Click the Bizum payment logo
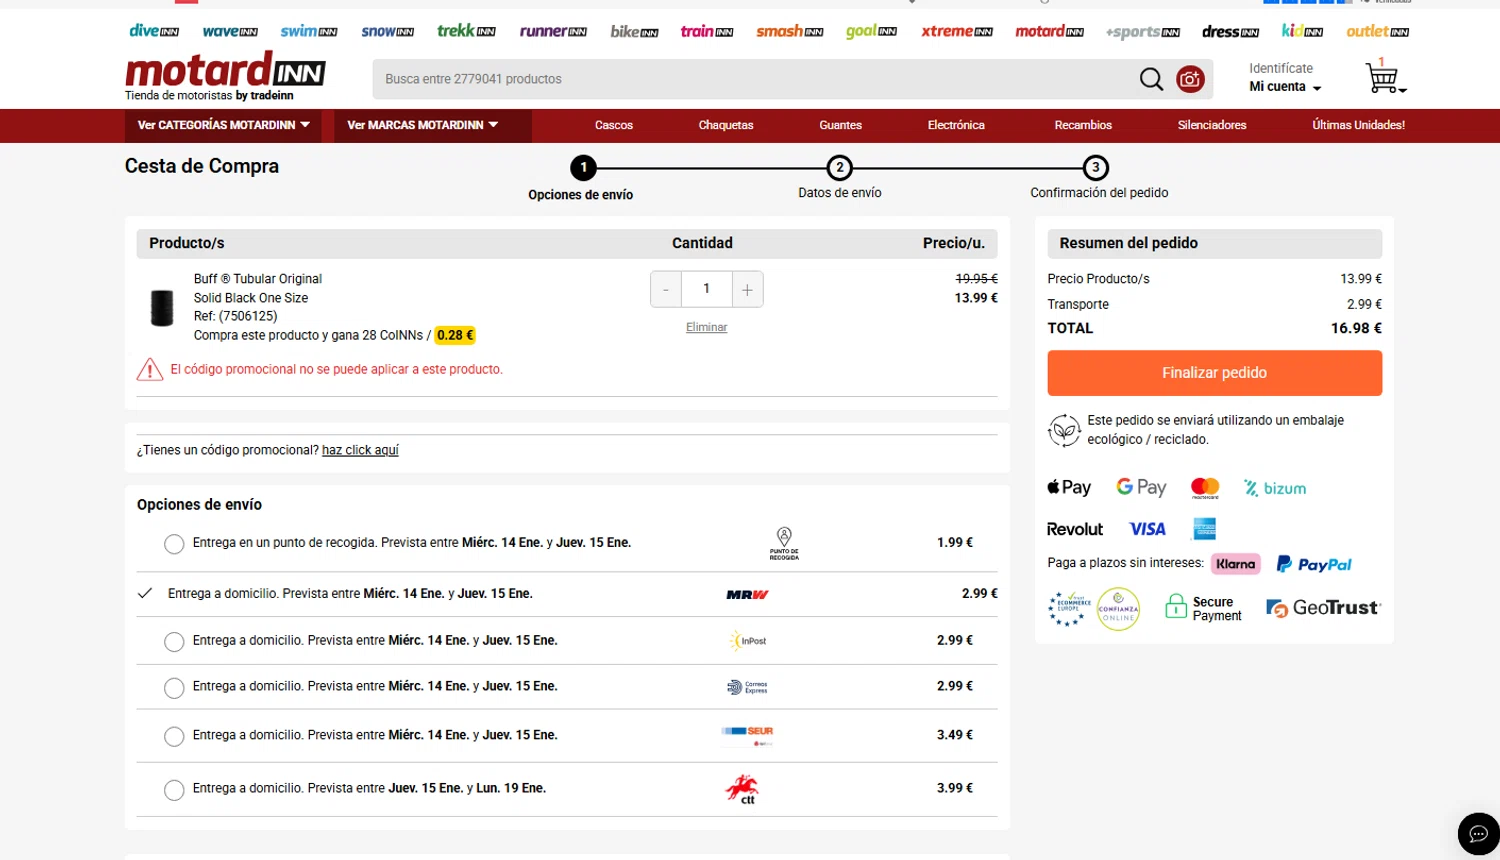The height and width of the screenshot is (860, 1500). [x=1275, y=488]
